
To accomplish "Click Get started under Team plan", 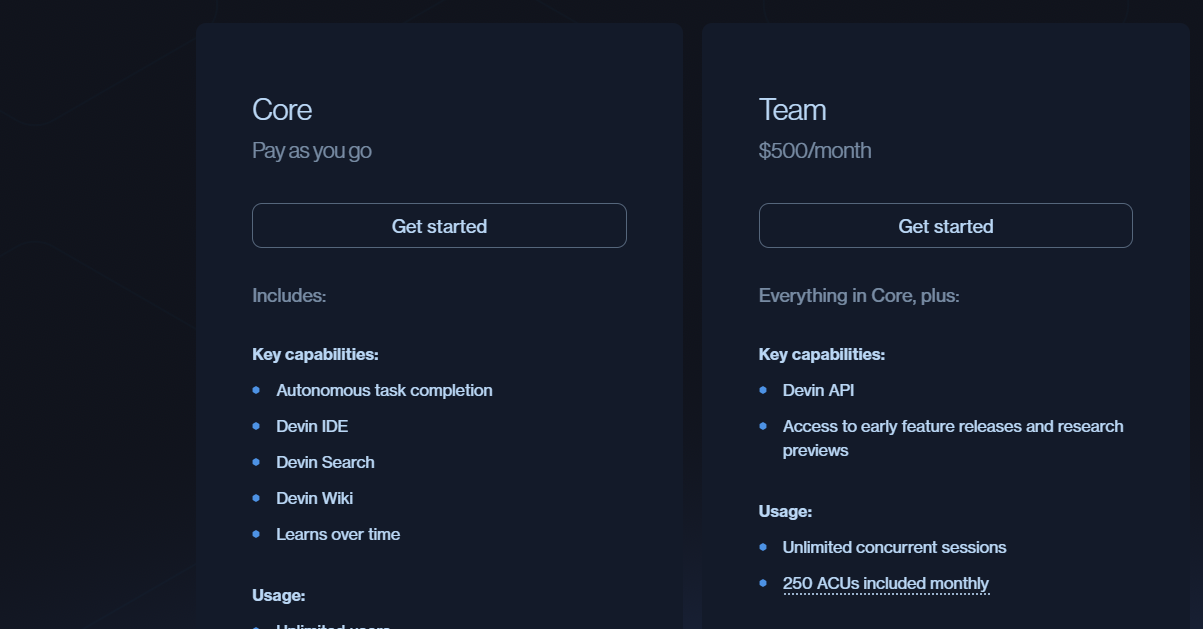I will (945, 226).
